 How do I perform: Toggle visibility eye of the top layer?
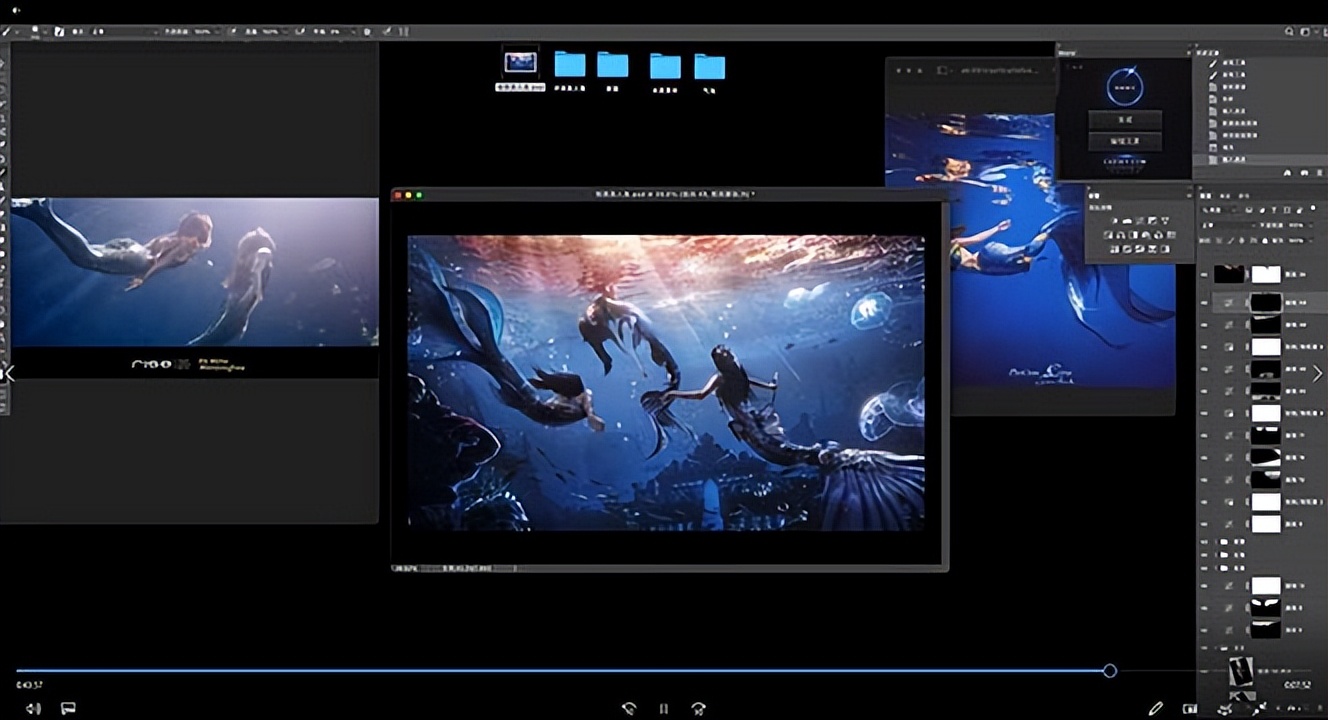pos(1204,274)
